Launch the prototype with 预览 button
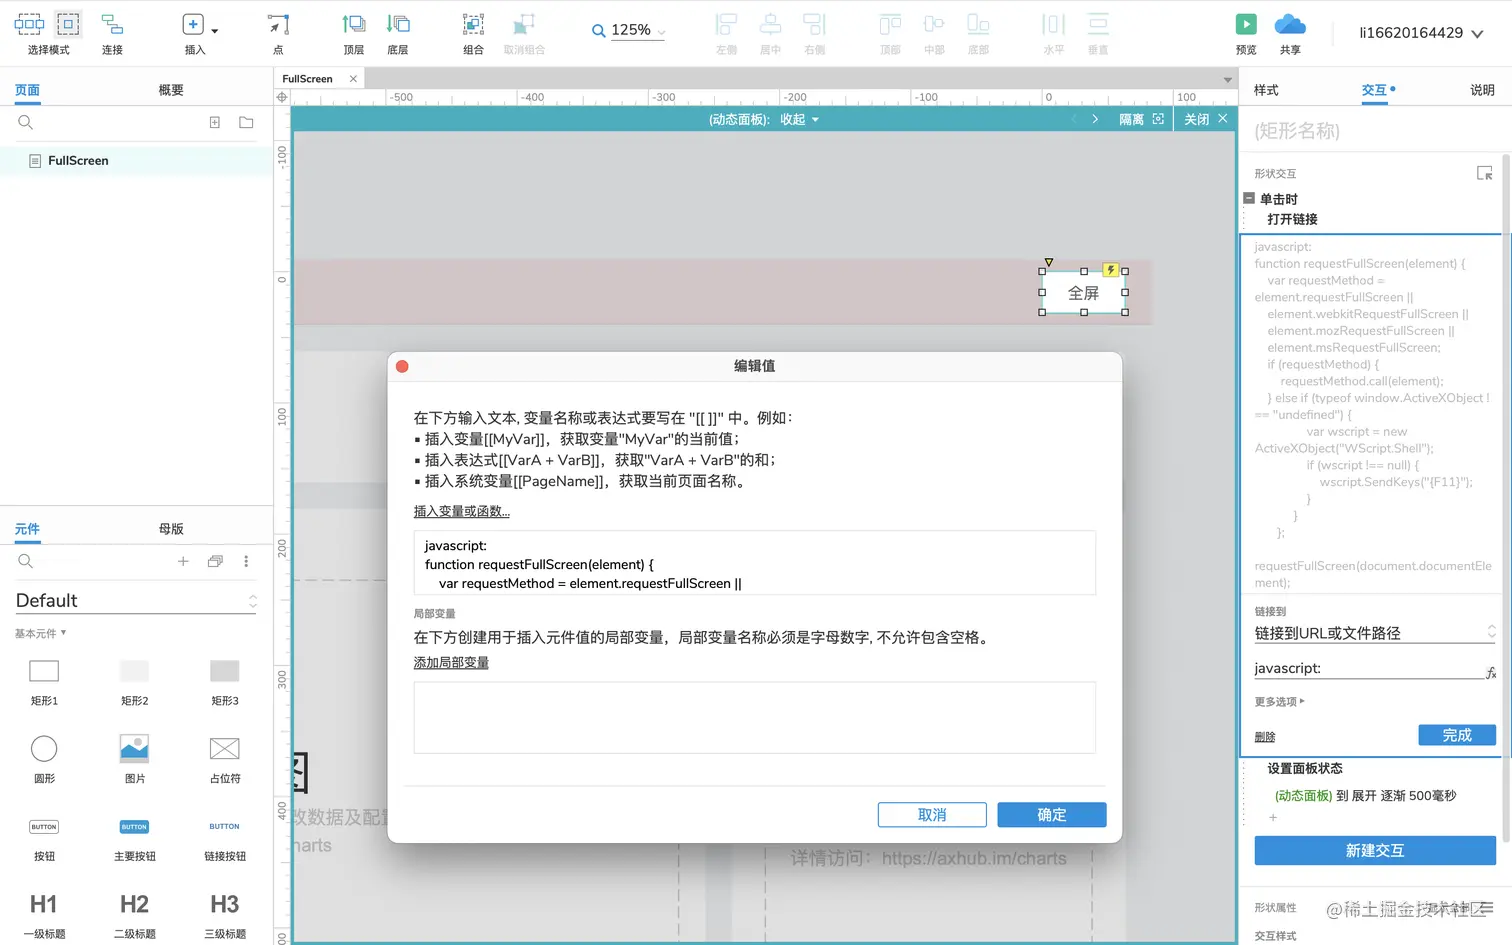The width and height of the screenshot is (1512, 945). (1246, 33)
